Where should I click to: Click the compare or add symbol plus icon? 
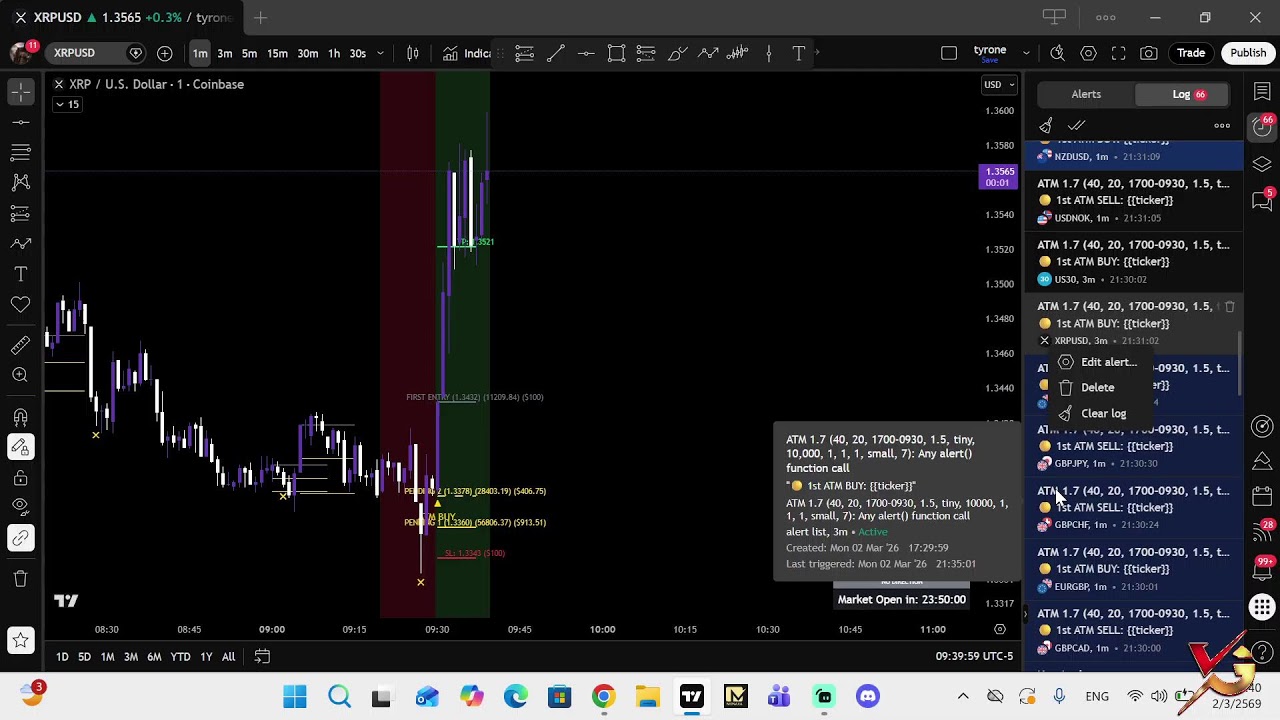click(165, 53)
